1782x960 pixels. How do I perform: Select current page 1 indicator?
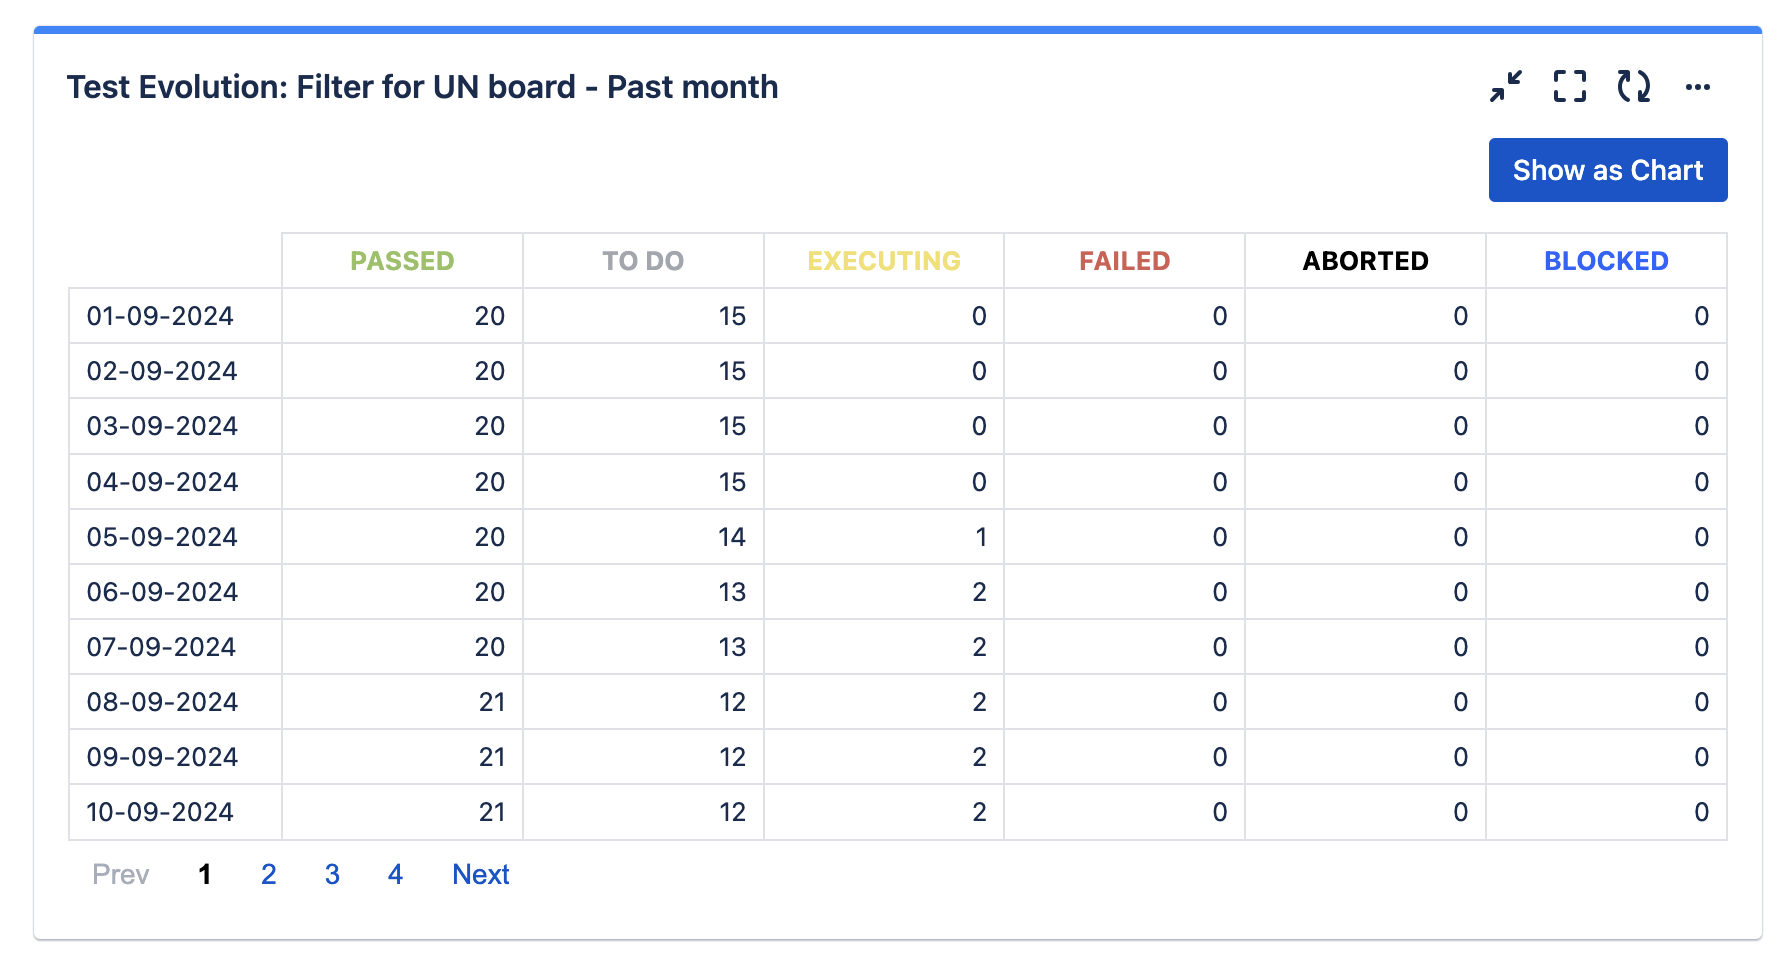tap(204, 874)
